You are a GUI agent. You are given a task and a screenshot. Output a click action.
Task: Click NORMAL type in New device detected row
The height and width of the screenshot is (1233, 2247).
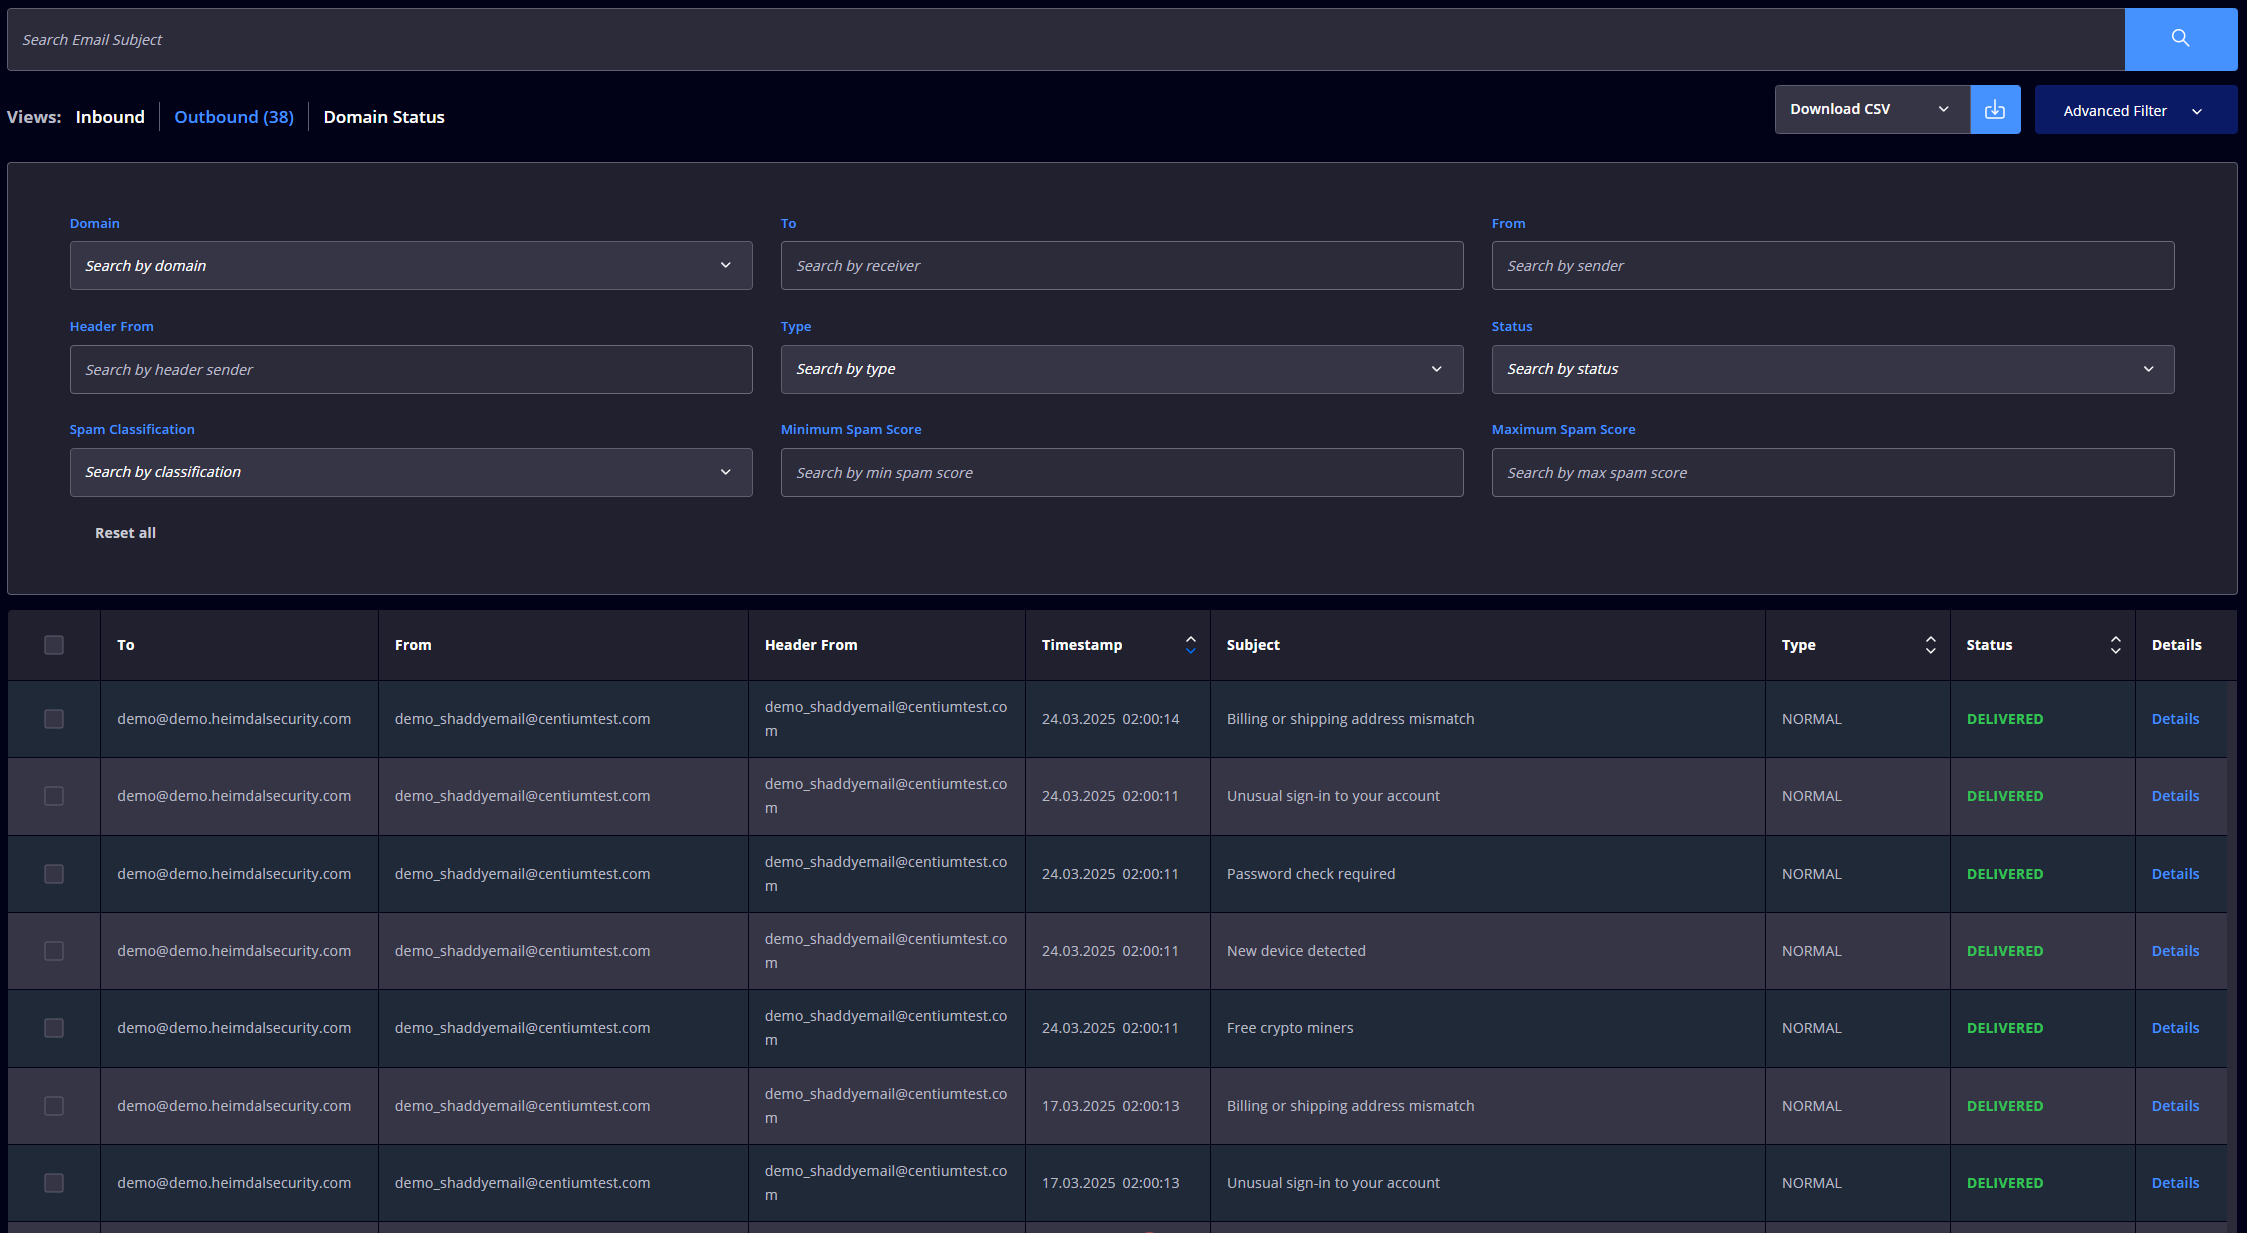point(1811,951)
